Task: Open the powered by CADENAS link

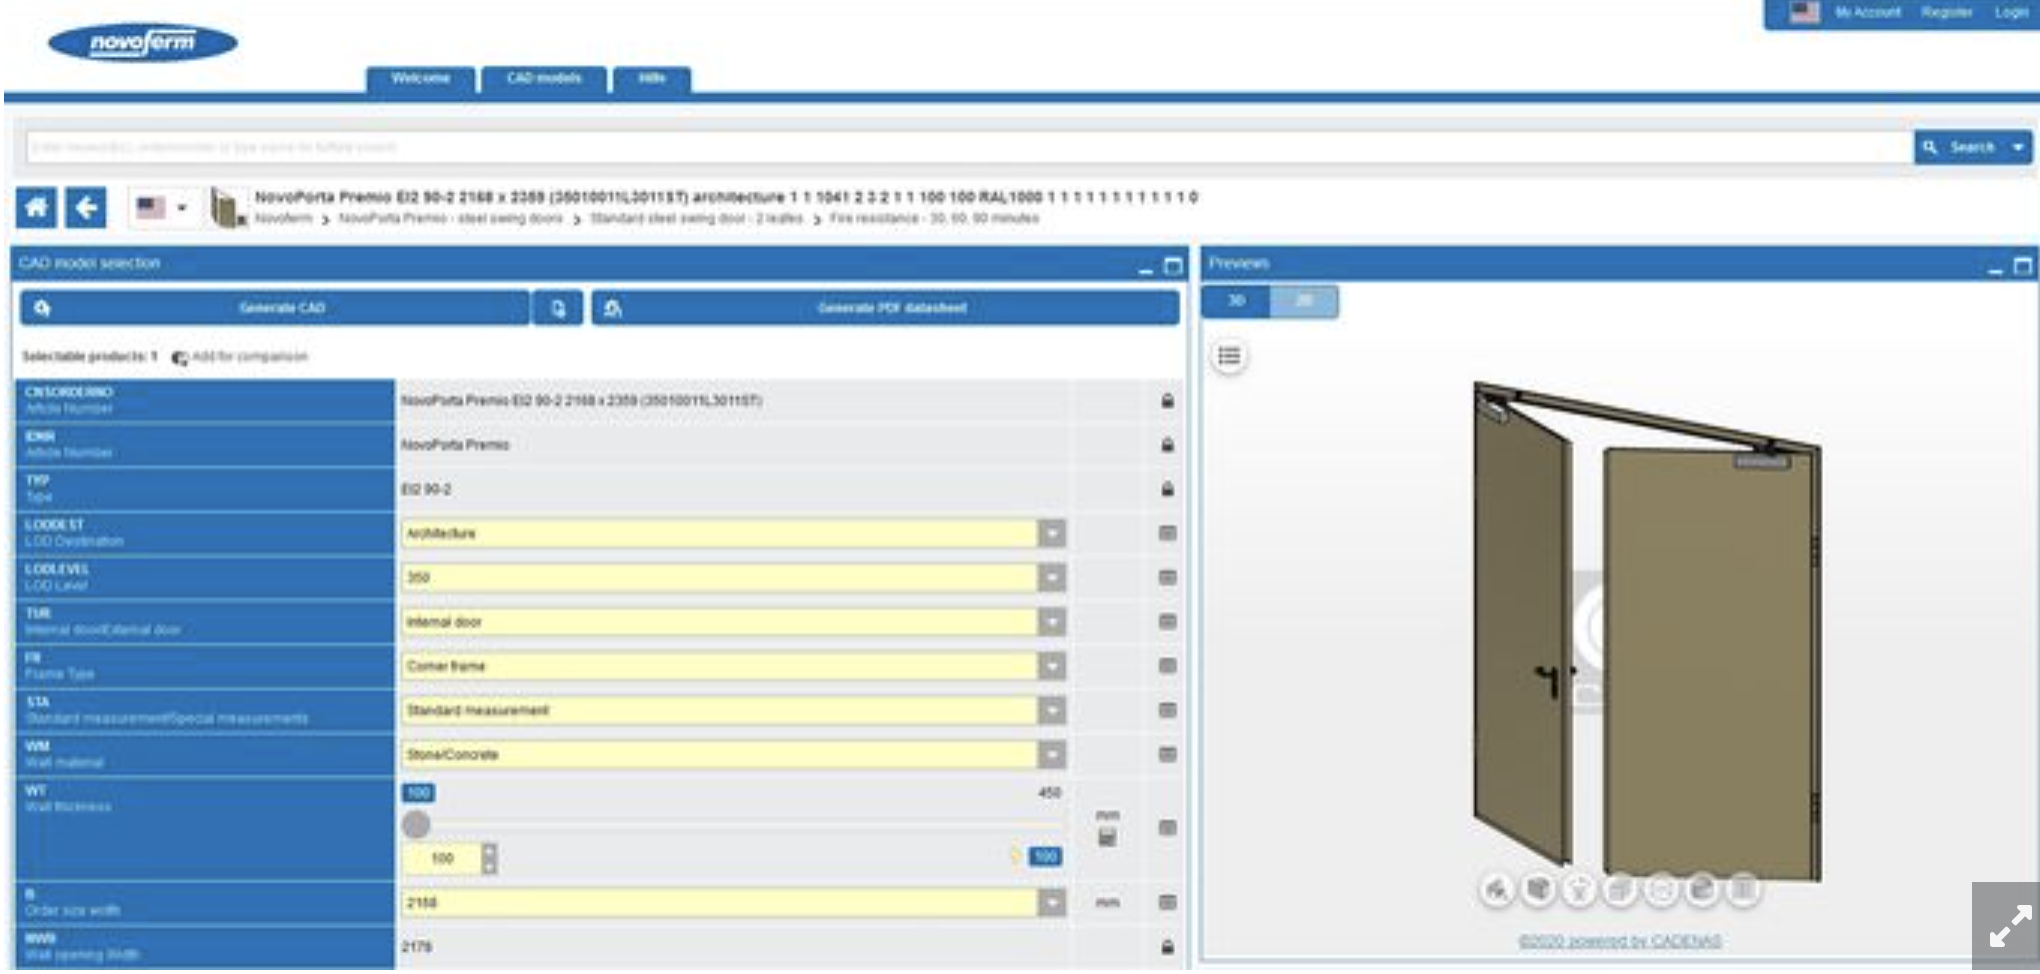Action: pos(1620,941)
